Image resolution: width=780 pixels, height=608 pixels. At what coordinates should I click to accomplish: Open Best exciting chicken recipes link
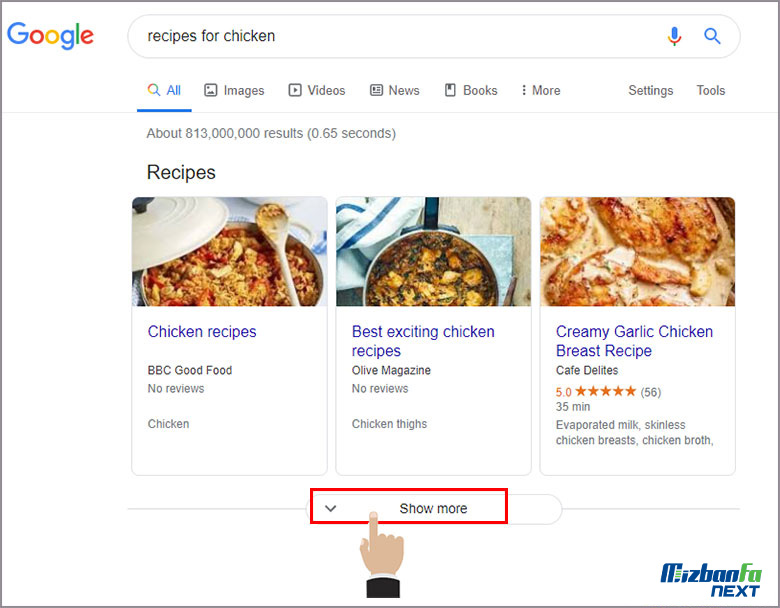[423, 341]
